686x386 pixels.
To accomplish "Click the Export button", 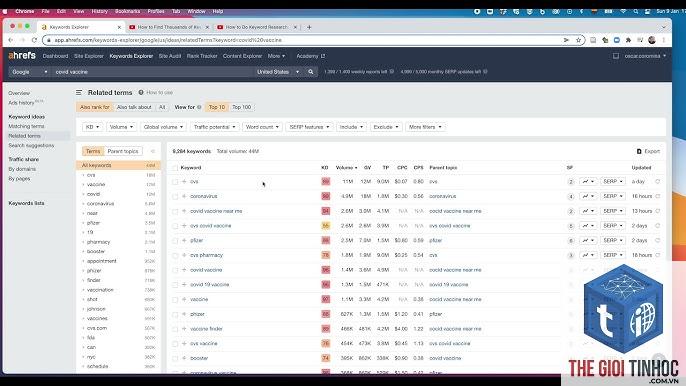I will point(648,151).
